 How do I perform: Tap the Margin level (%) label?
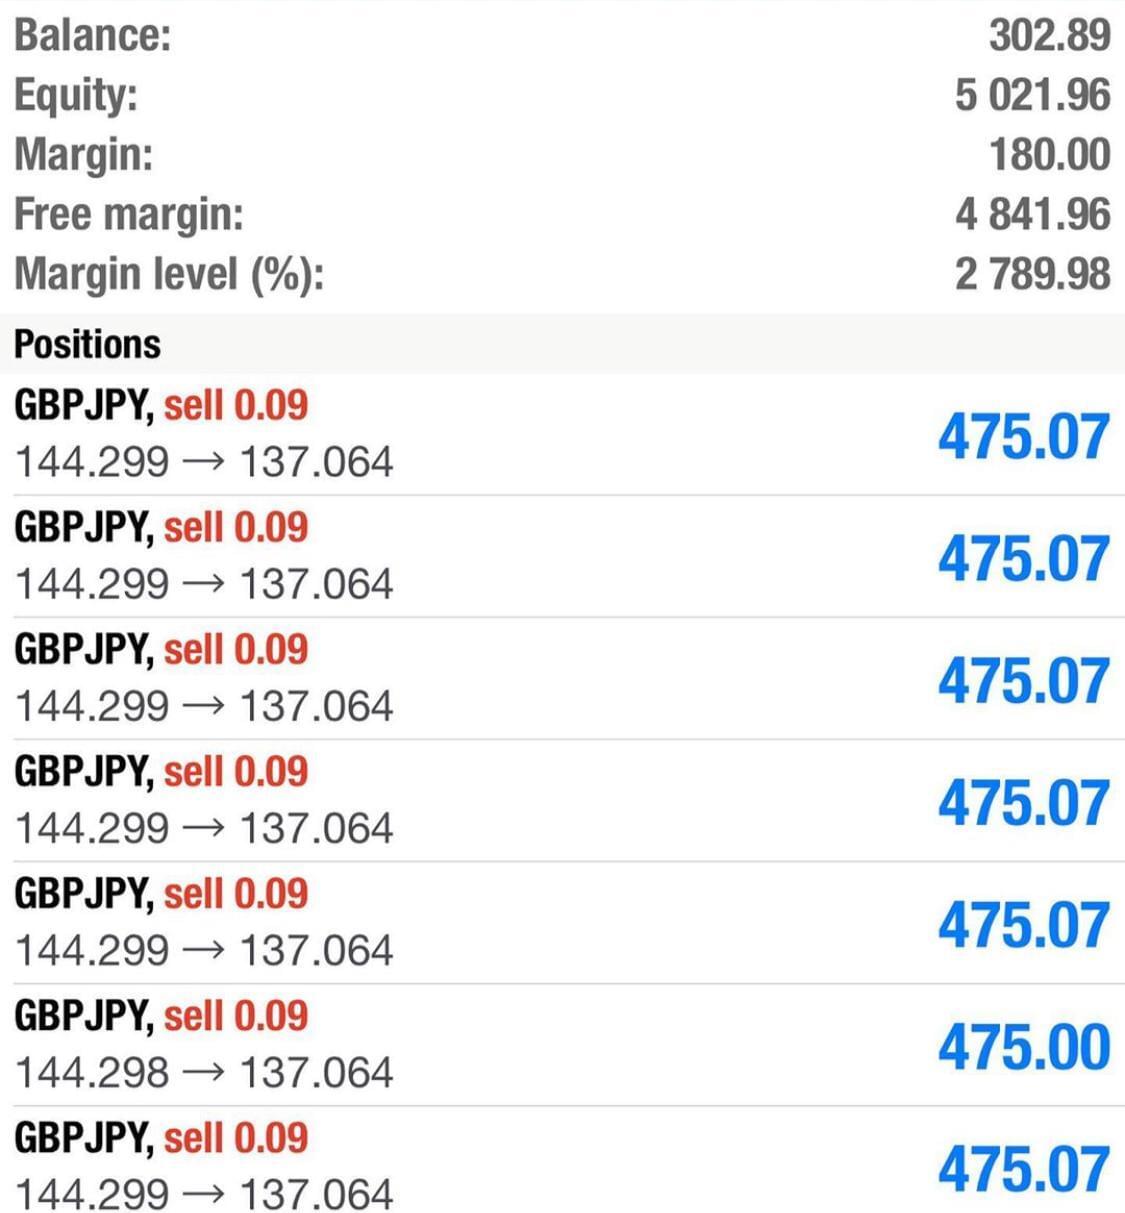(x=169, y=274)
